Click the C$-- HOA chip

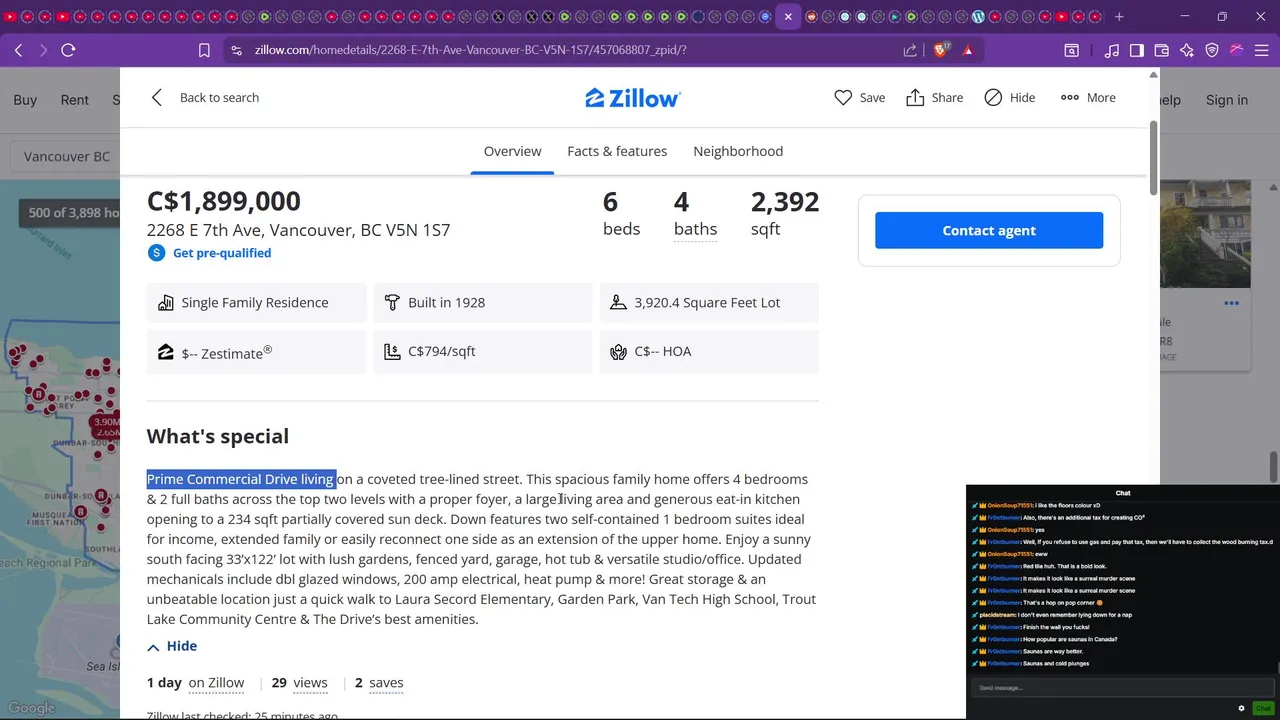pos(709,352)
